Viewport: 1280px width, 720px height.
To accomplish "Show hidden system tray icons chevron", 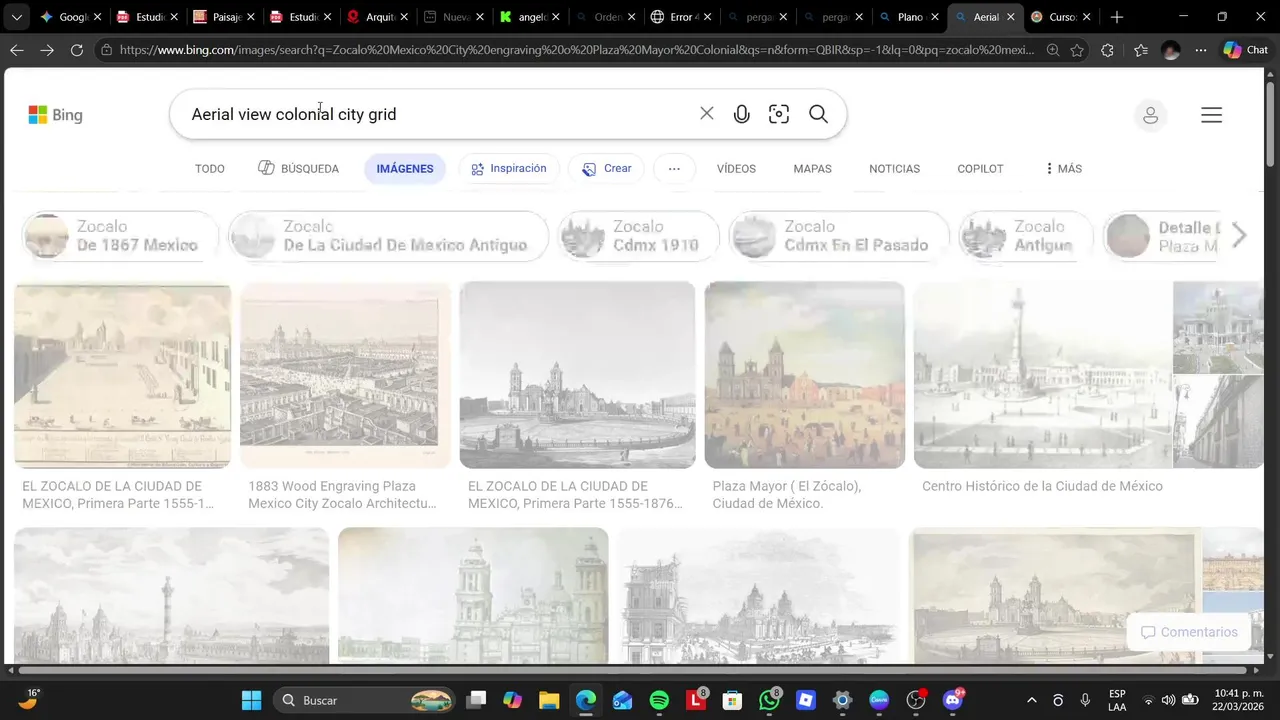I will pos(1031,700).
